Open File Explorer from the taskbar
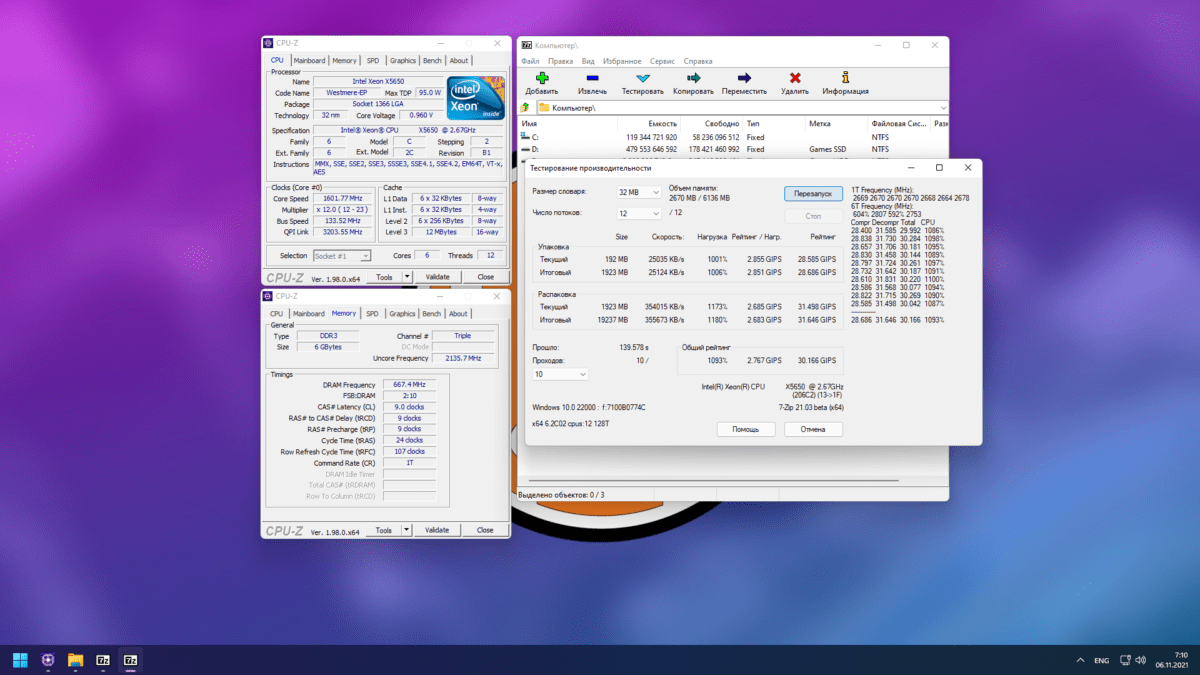 point(75,660)
